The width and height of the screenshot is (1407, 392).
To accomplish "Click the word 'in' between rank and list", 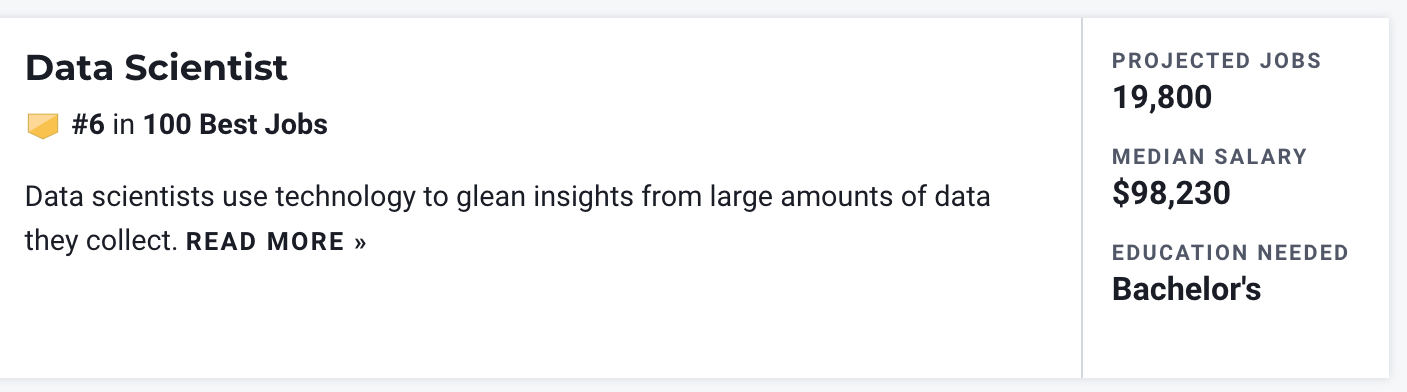I will [x=123, y=125].
